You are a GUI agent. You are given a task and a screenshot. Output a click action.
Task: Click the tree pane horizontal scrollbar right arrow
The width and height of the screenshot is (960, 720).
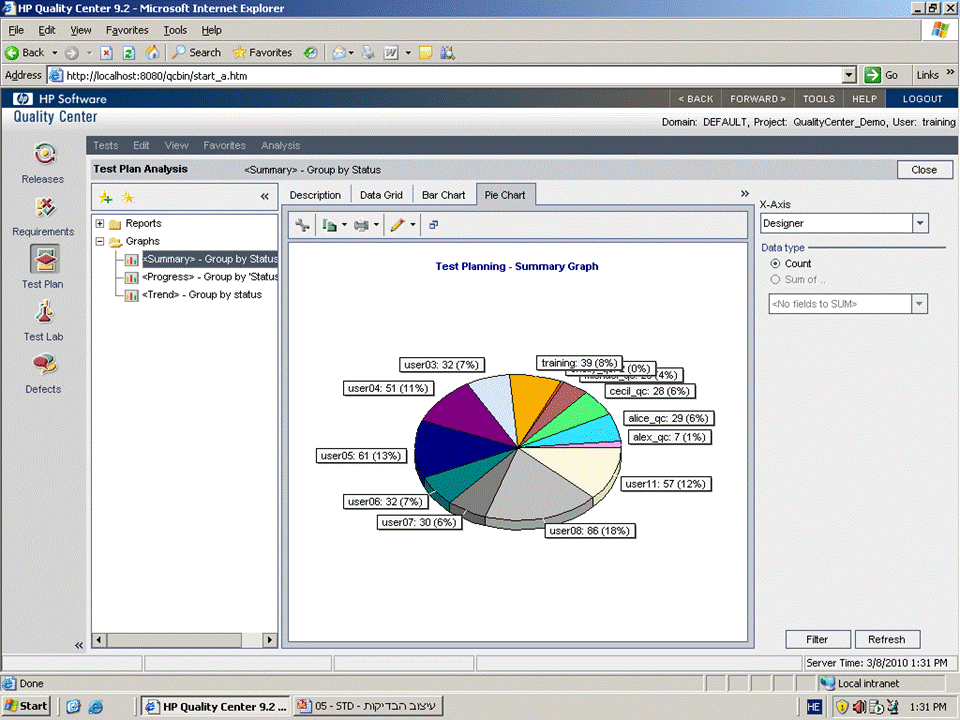click(x=269, y=640)
